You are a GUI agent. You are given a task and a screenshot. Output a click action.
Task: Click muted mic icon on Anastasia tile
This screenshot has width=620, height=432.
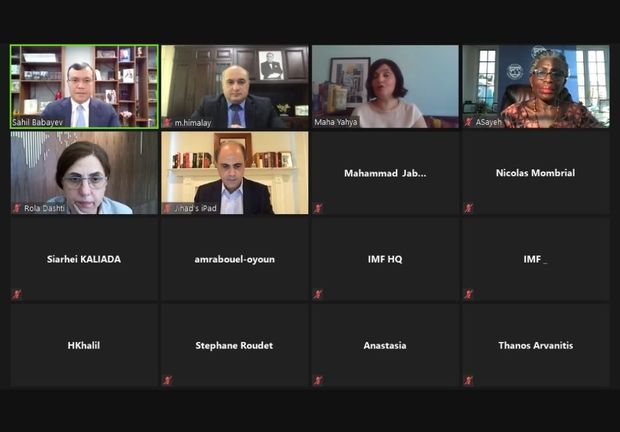(318, 380)
